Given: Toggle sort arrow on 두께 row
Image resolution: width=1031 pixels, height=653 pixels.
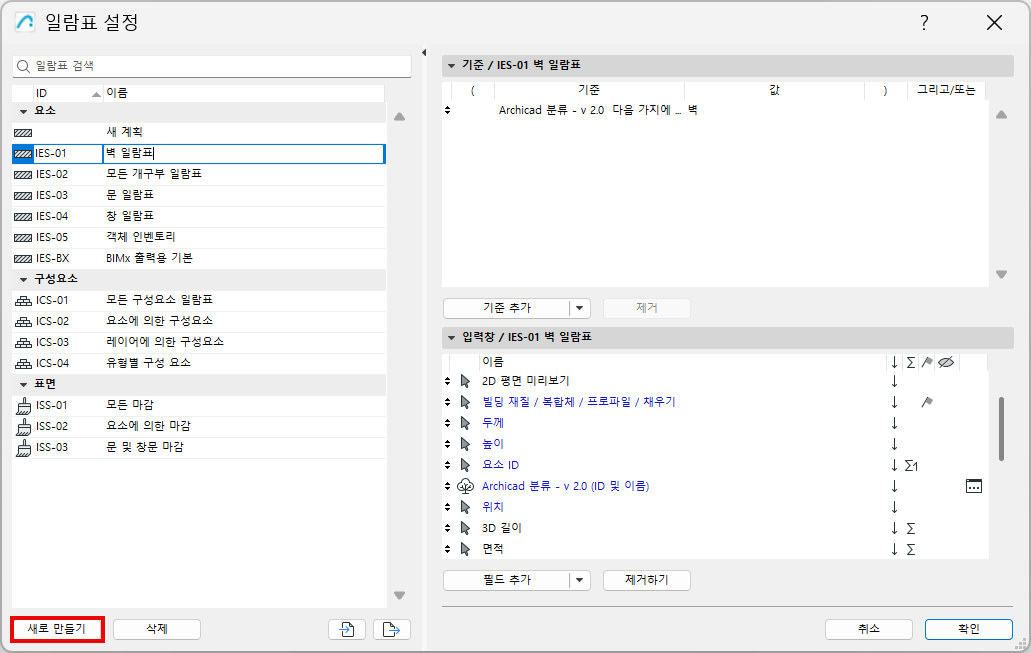Looking at the screenshot, I should tap(894, 423).
